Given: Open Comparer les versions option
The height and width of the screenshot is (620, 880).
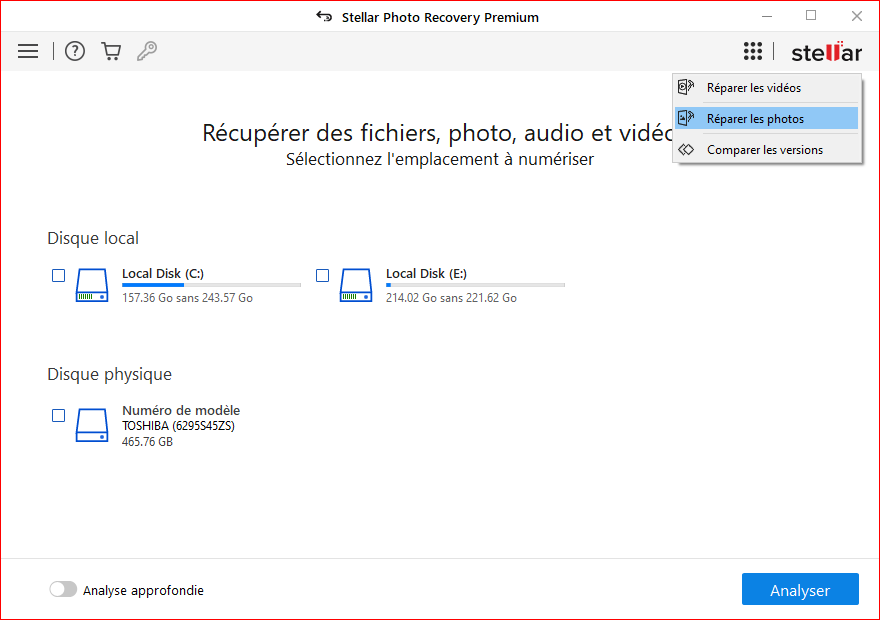Looking at the screenshot, I should [x=764, y=150].
